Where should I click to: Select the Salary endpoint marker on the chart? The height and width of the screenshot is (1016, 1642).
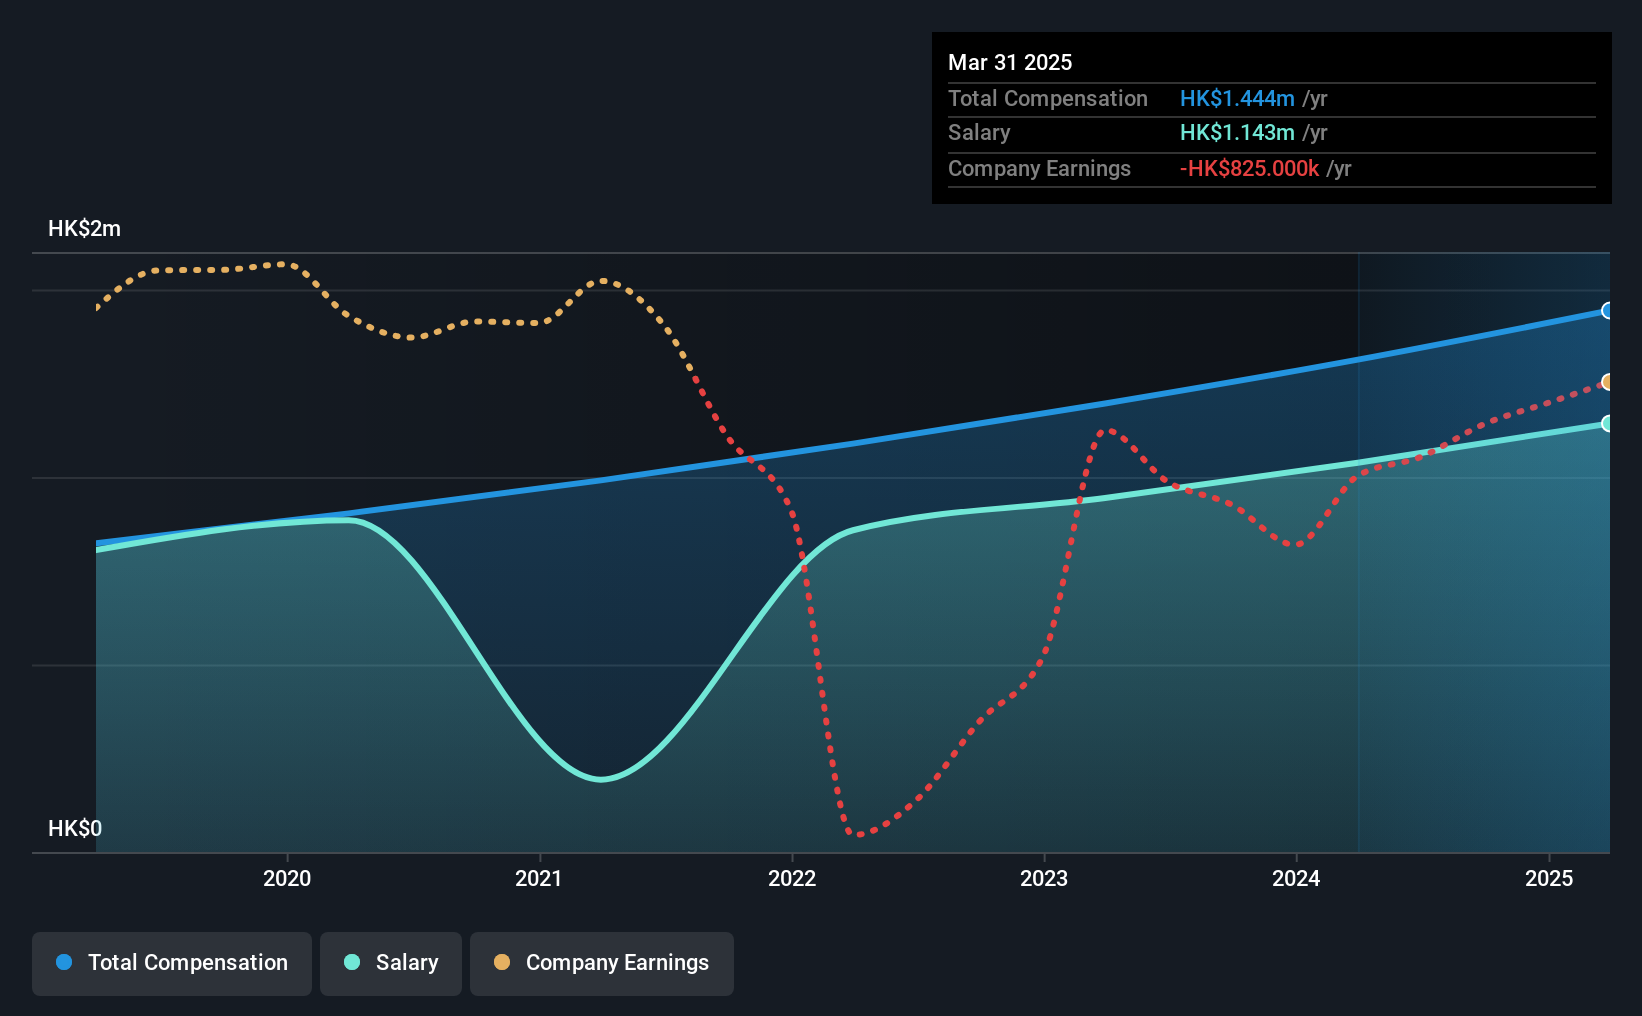click(1607, 424)
